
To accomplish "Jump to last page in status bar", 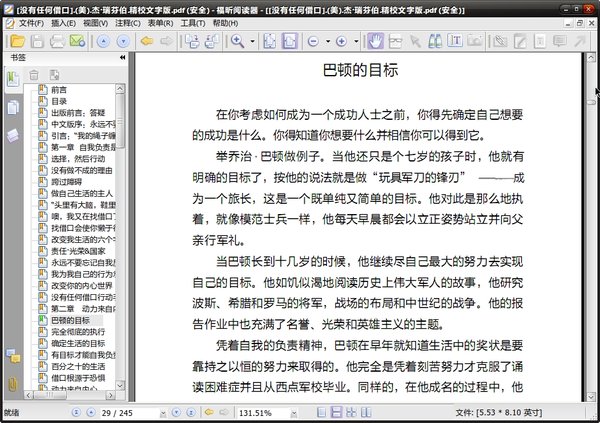I will pyautogui.click(x=191, y=412).
